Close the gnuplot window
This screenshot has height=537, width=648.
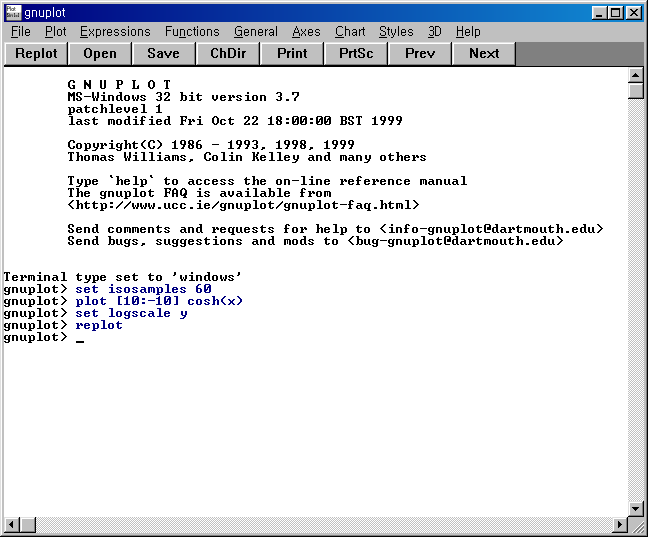[634, 13]
